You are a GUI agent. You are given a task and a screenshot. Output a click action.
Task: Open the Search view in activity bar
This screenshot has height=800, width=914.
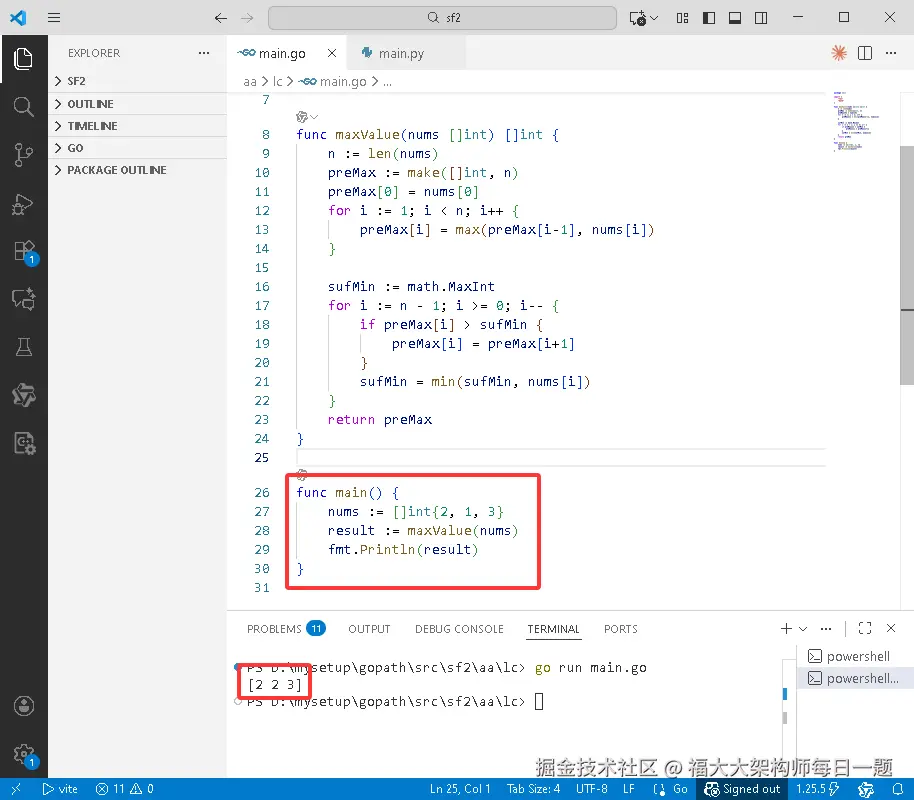click(23, 107)
